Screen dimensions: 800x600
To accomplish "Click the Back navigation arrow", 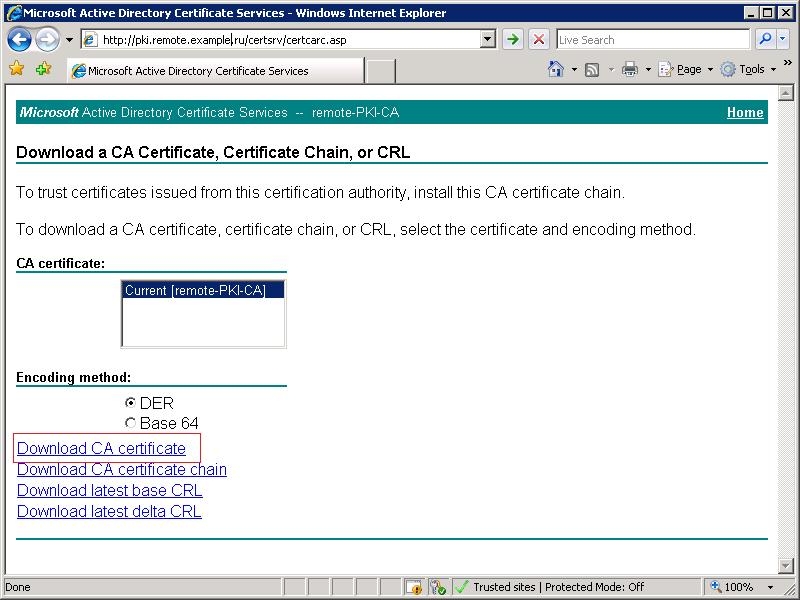I will (19, 40).
